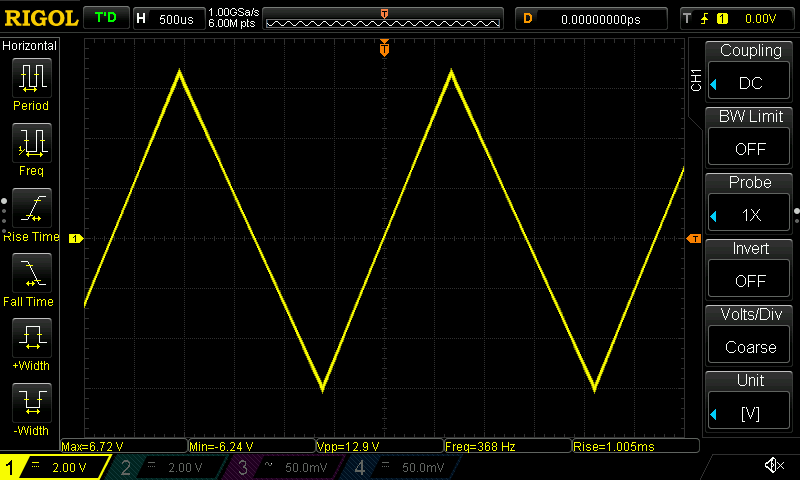Click the Rise=1.005ms measurement readout
Image resolution: width=800 pixels, height=480 pixels.
(x=636, y=446)
